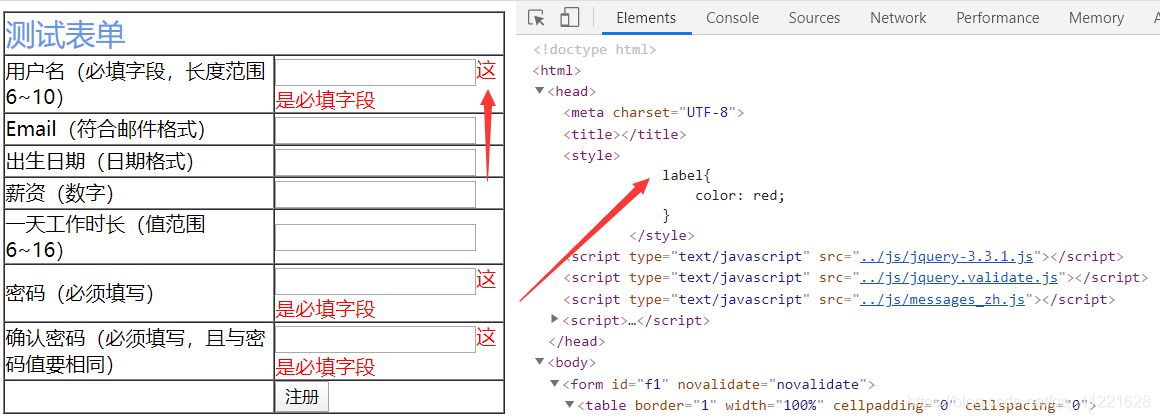The height and width of the screenshot is (420, 1160).
Task: Select the closing head tag line
Action: click(x=576, y=342)
